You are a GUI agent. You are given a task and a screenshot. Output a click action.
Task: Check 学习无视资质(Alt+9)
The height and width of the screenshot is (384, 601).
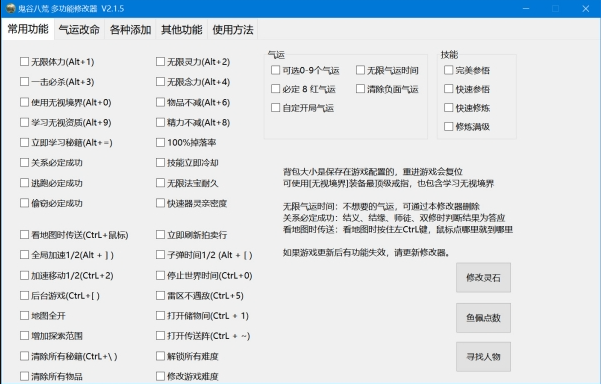[x=25, y=122]
